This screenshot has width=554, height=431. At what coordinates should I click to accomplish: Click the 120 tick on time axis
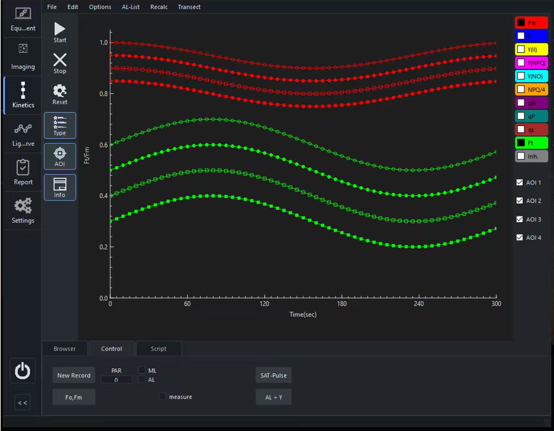264,303
